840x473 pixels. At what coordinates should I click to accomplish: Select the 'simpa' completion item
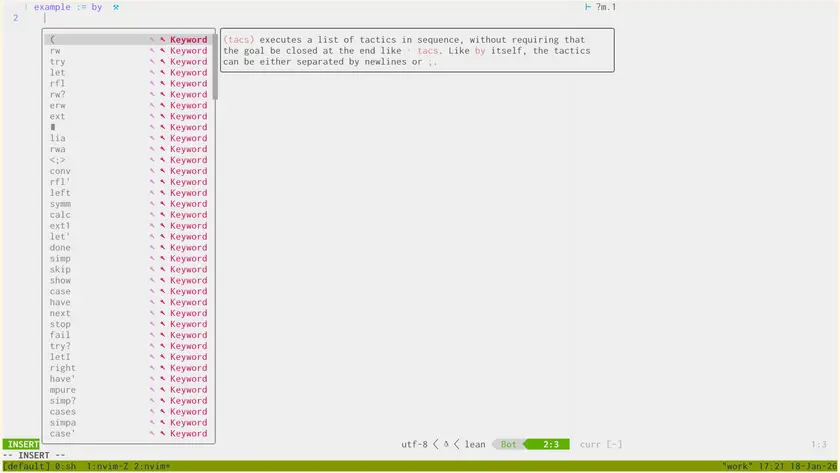pos(62,423)
